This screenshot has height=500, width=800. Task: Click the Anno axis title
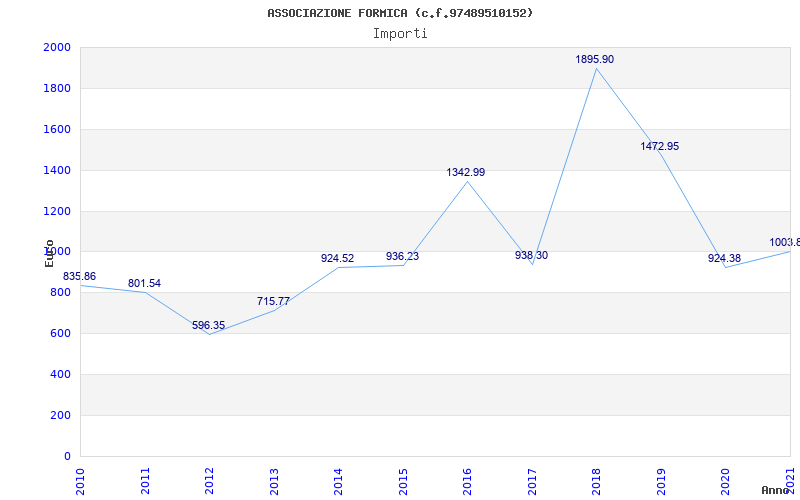[x=777, y=490]
